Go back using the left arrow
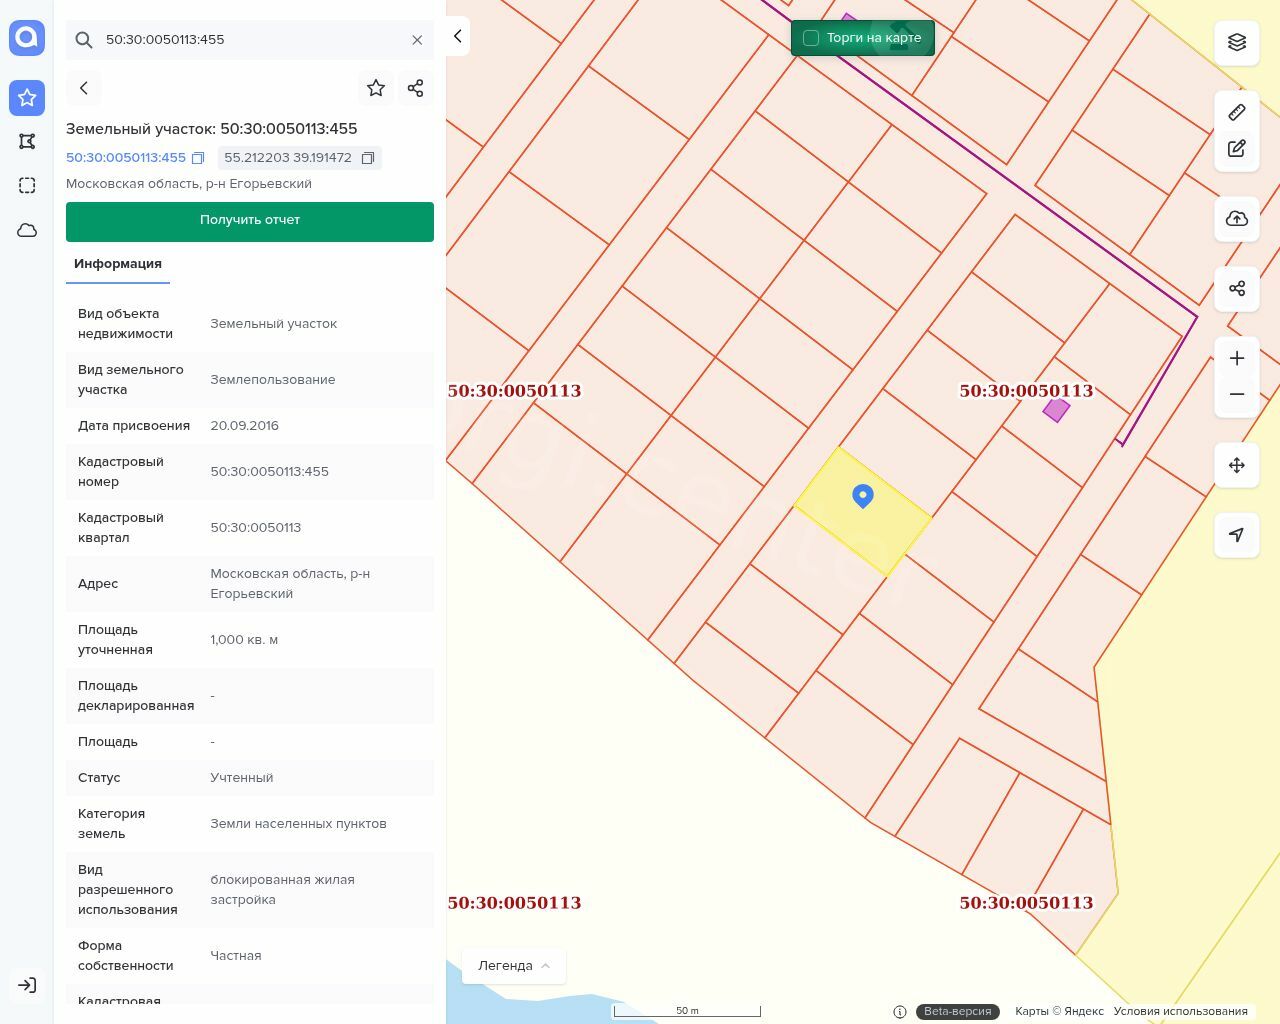The image size is (1280, 1024). 84,88
